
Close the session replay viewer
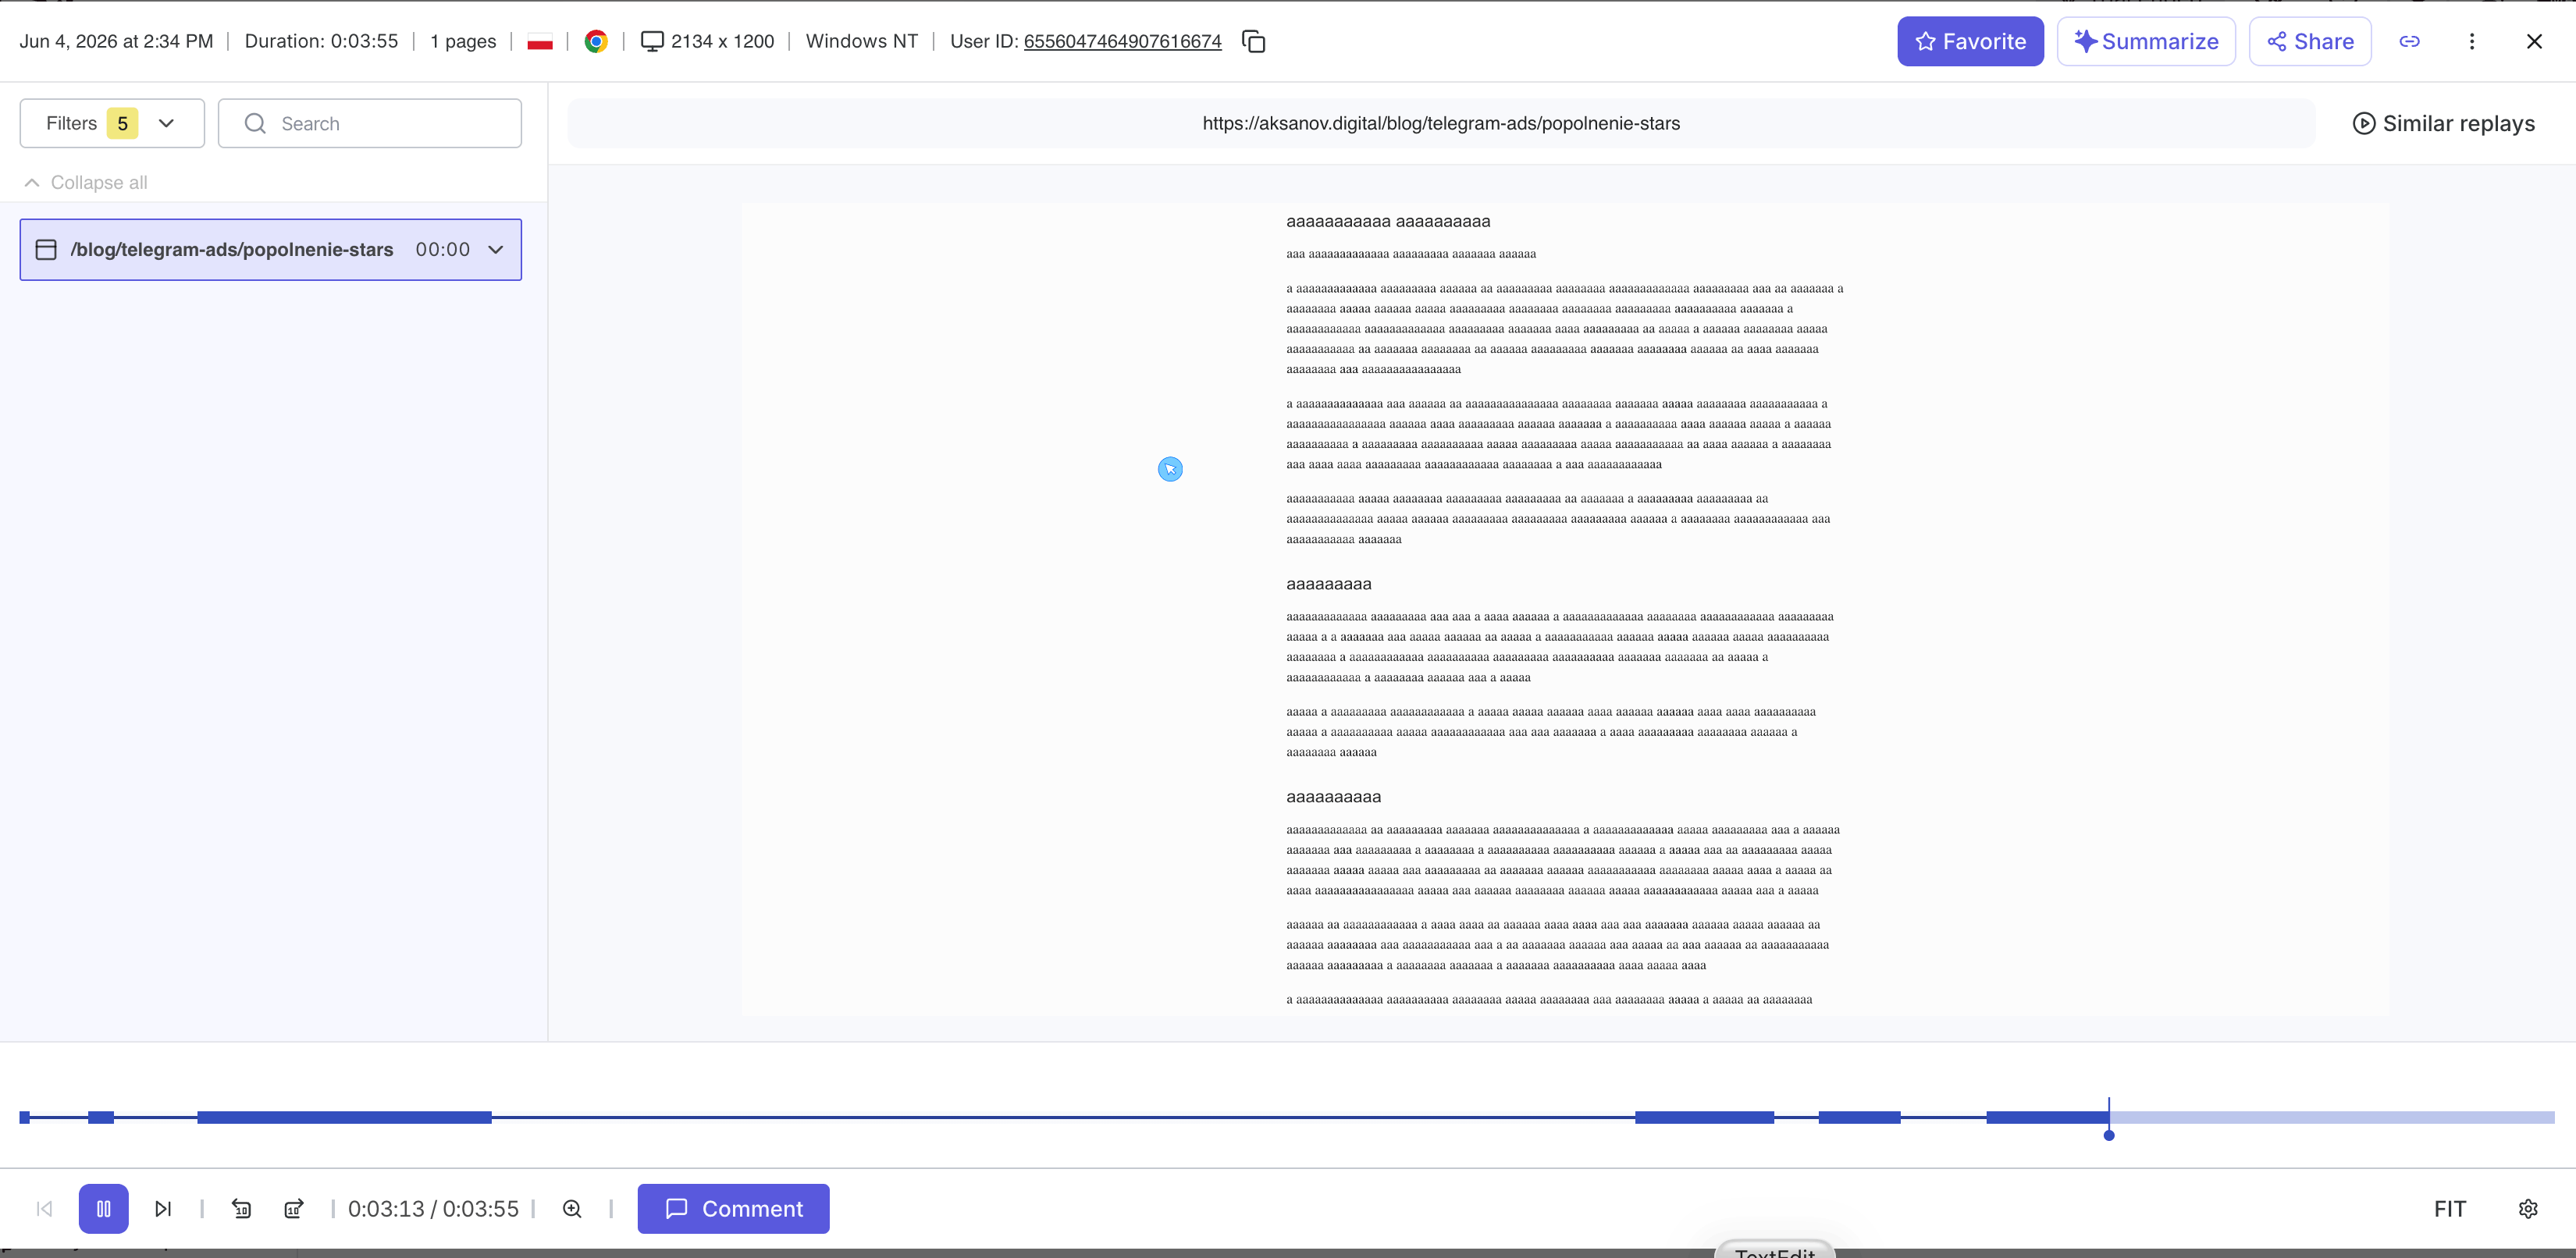coord(2534,41)
